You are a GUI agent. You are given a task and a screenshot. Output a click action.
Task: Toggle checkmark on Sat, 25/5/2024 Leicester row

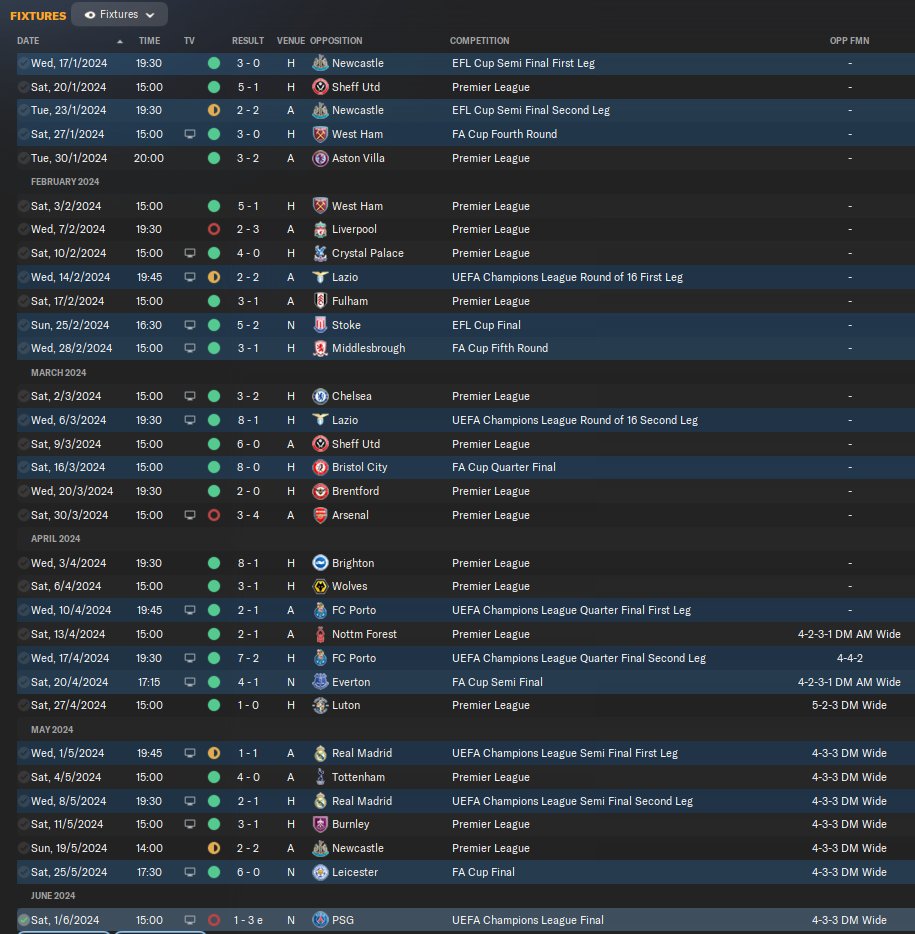click(23, 872)
